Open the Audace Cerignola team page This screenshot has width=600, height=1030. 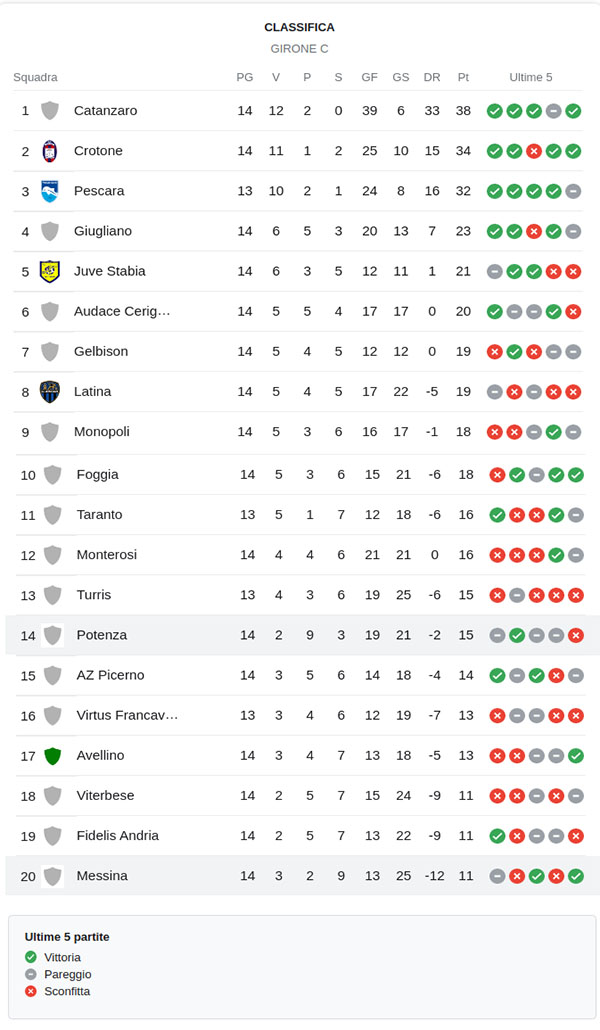click(122, 311)
